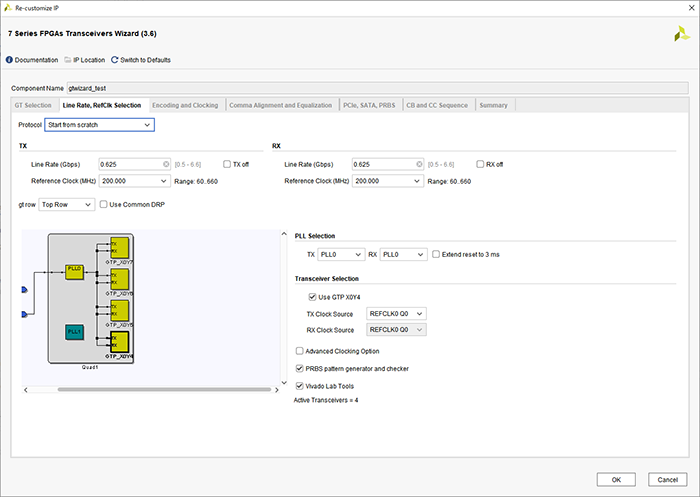The width and height of the screenshot is (700, 497).
Task: Click the lower blue reference clock port
Action: [x=25, y=315]
